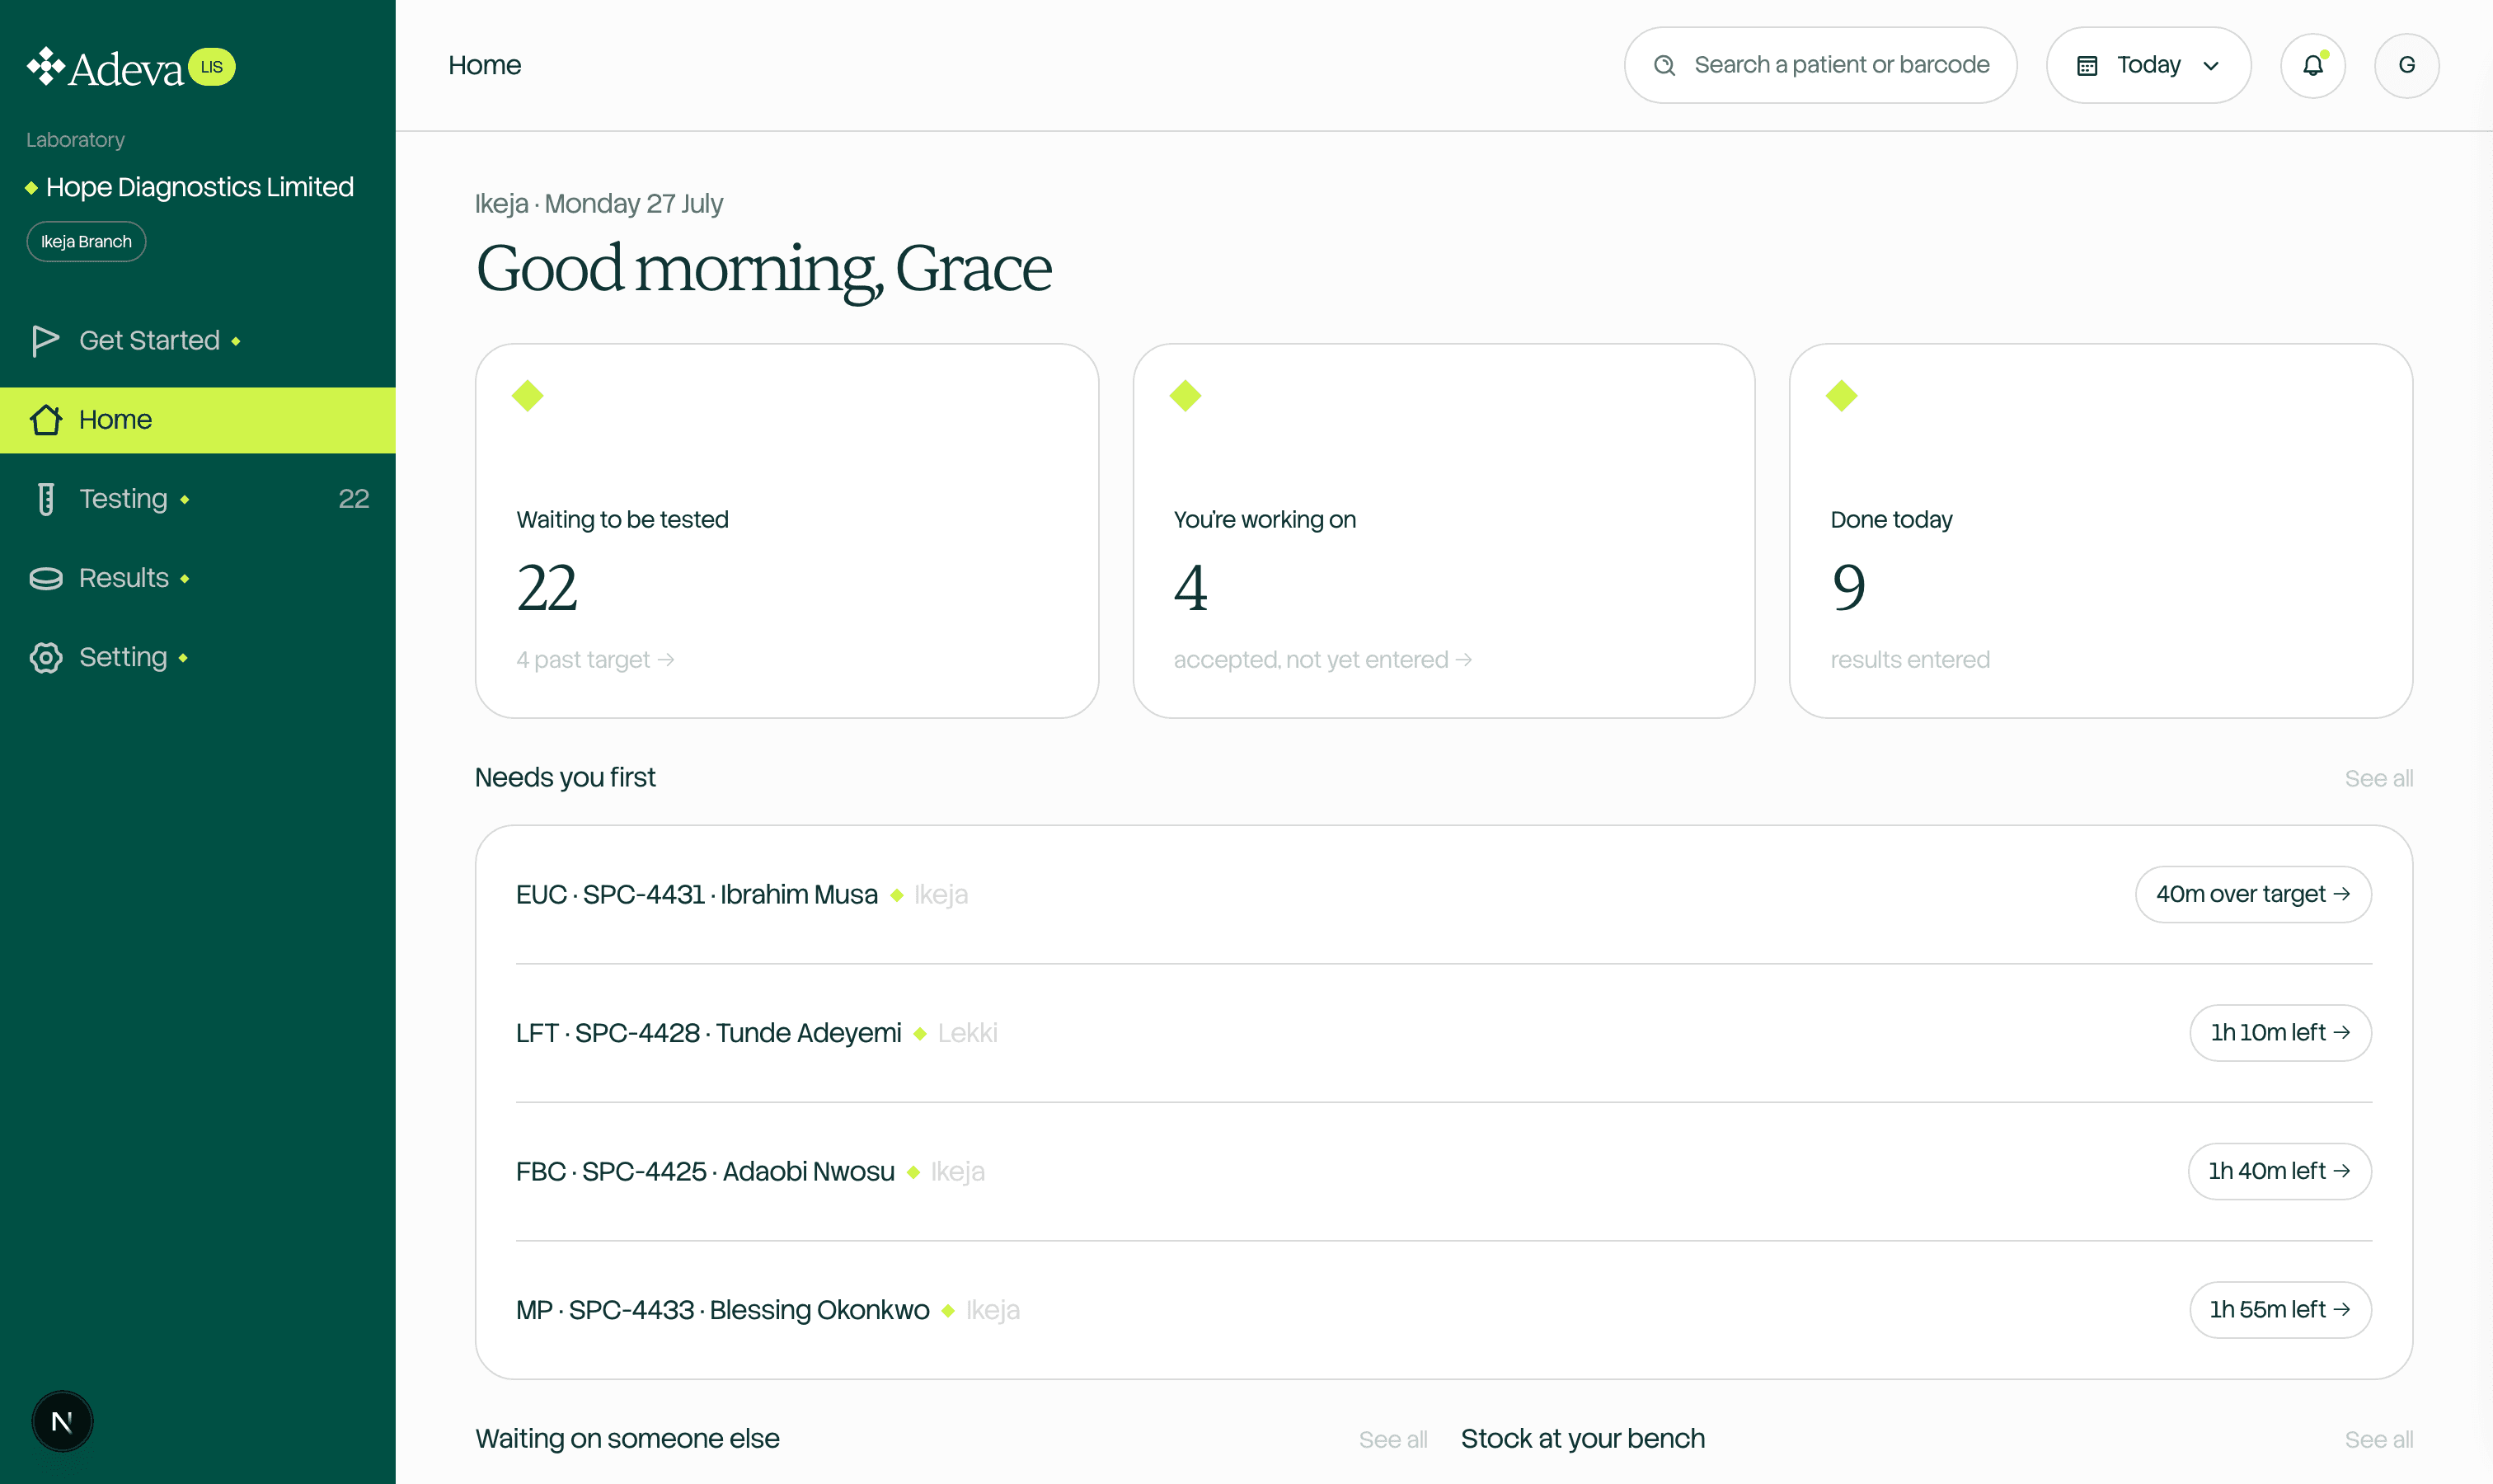This screenshot has width=2493, height=1484.
Task: Select Testing in the sidebar
Action: (198, 499)
